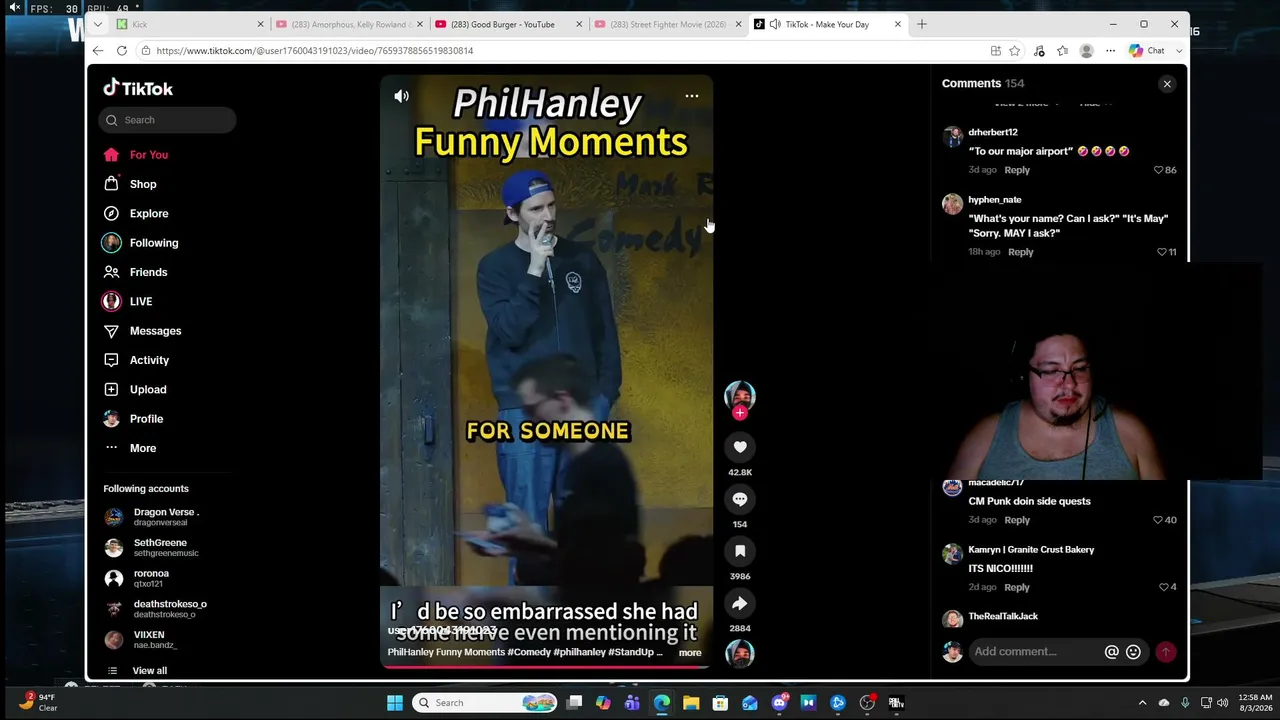Image resolution: width=1280 pixels, height=720 pixels.
Task: Open the tab list dropdown in Edge
Action: [98, 24]
